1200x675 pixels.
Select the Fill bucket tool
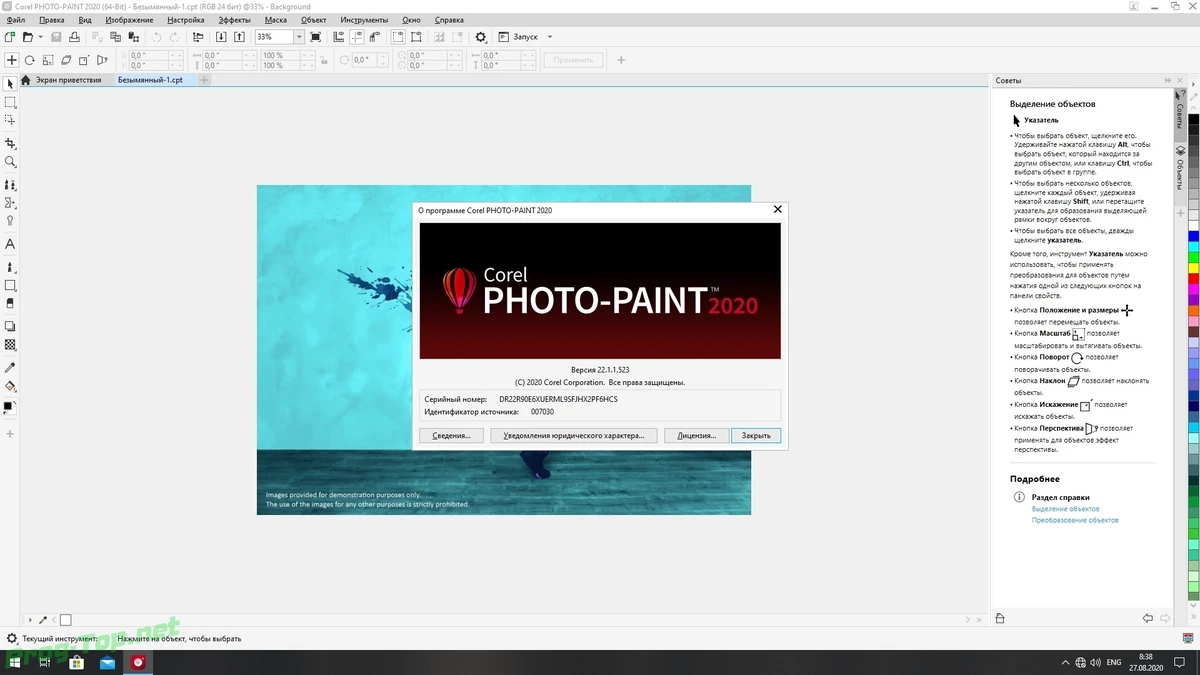pos(10,386)
